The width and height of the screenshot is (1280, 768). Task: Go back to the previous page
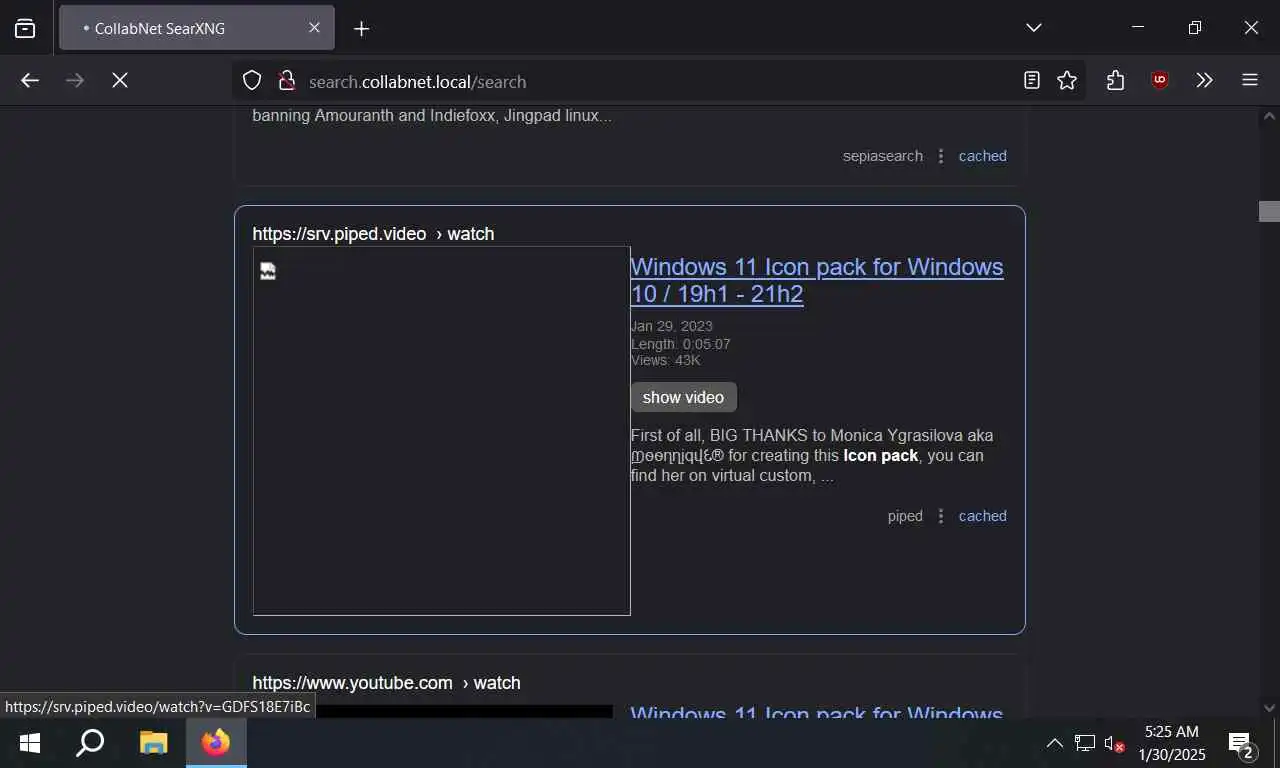pos(30,80)
